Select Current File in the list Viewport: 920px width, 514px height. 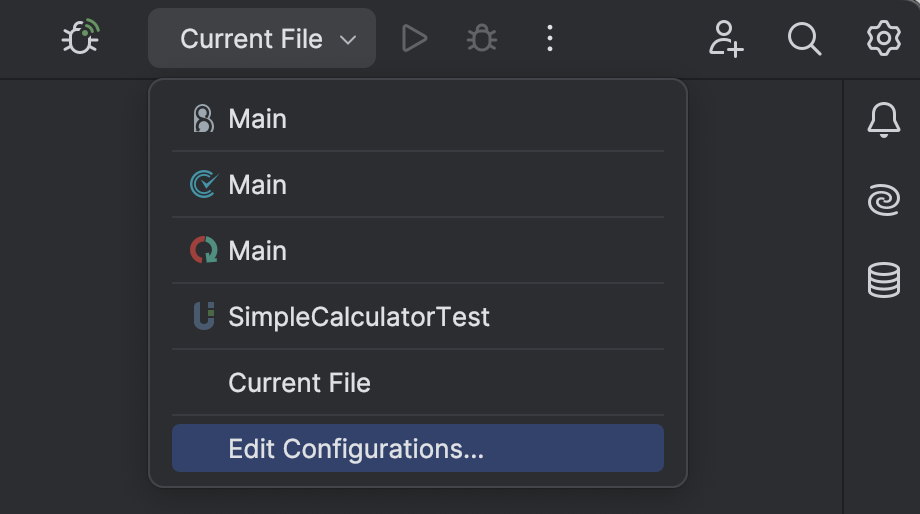(418, 383)
